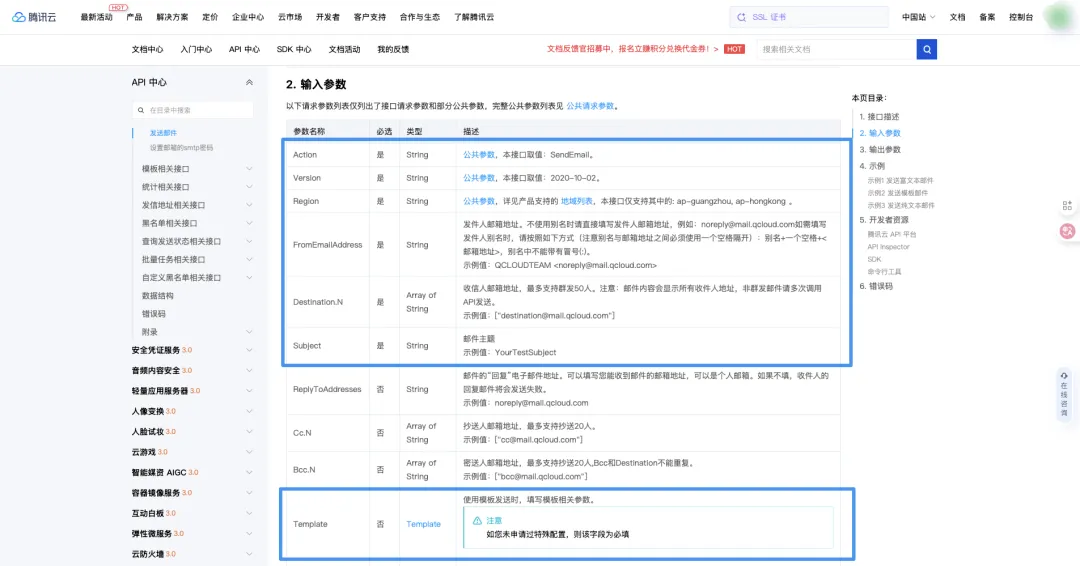Open 最新活动 in top navigation
This screenshot has width=1080, height=566.
(96, 17)
